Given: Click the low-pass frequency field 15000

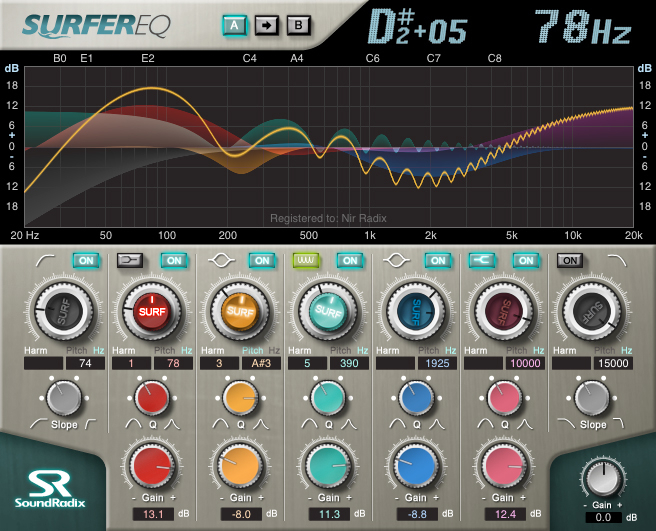Looking at the screenshot, I should (x=613, y=363).
